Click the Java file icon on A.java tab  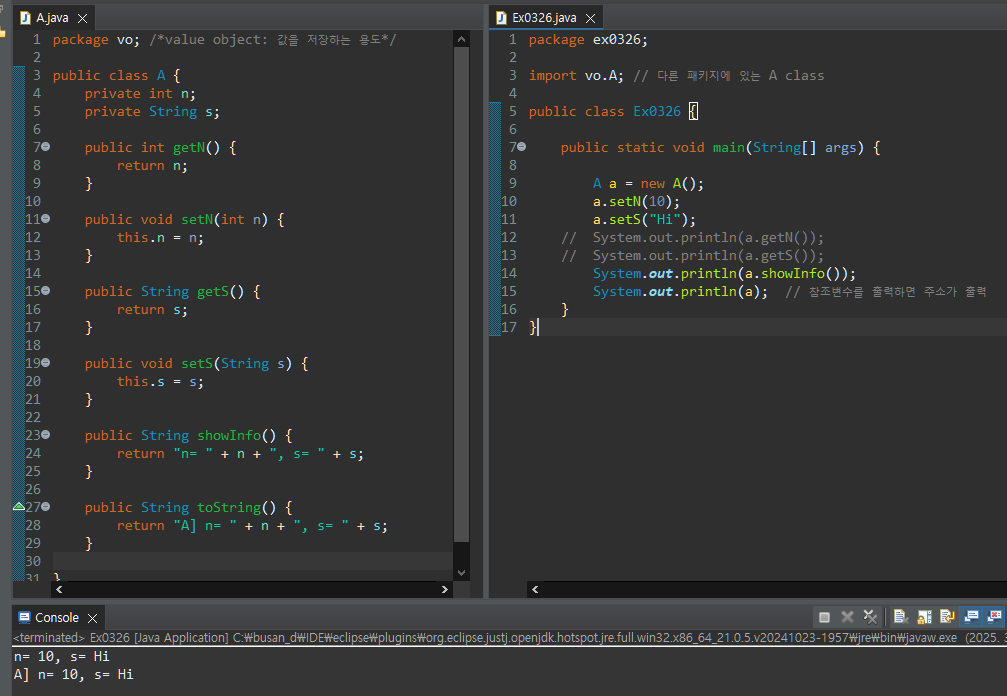(x=25, y=18)
